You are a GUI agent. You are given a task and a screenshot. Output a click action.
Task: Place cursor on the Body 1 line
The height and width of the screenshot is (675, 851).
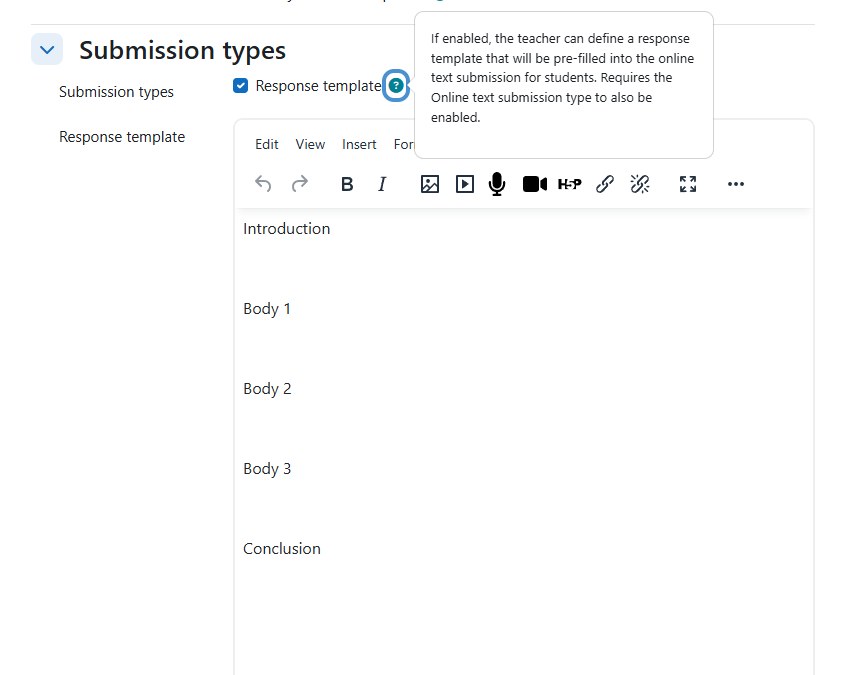[x=267, y=309]
